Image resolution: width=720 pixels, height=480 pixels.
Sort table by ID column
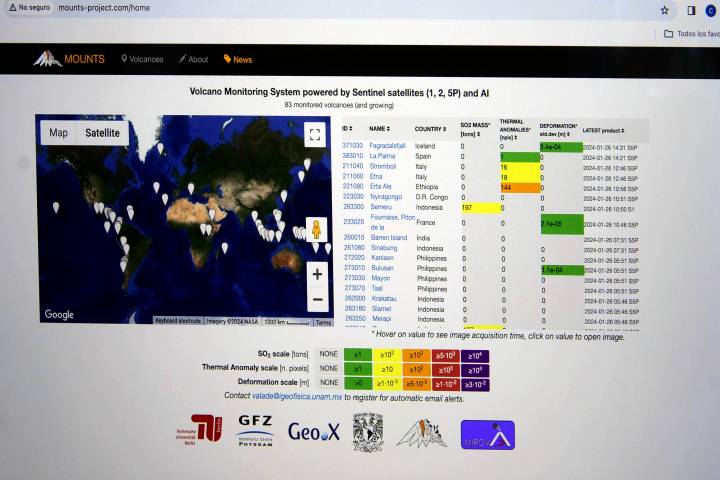pyautogui.click(x=346, y=129)
